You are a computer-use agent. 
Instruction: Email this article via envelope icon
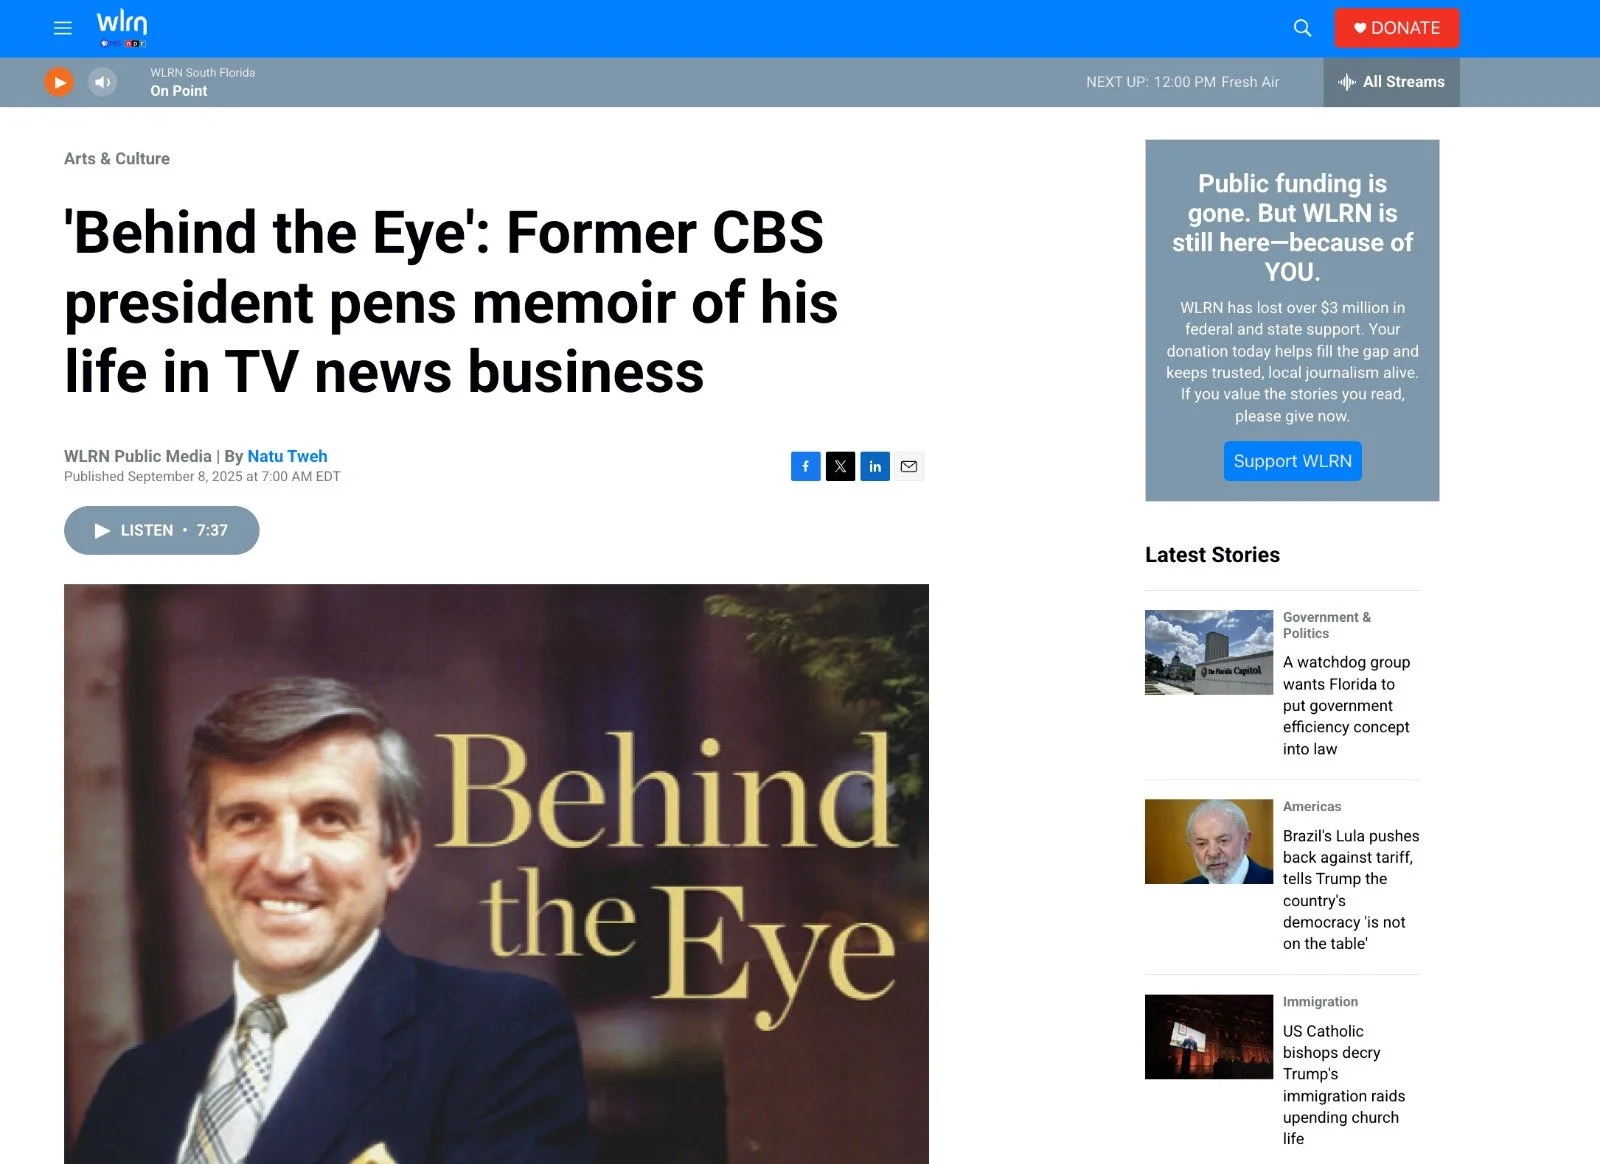(x=909, y=466)
